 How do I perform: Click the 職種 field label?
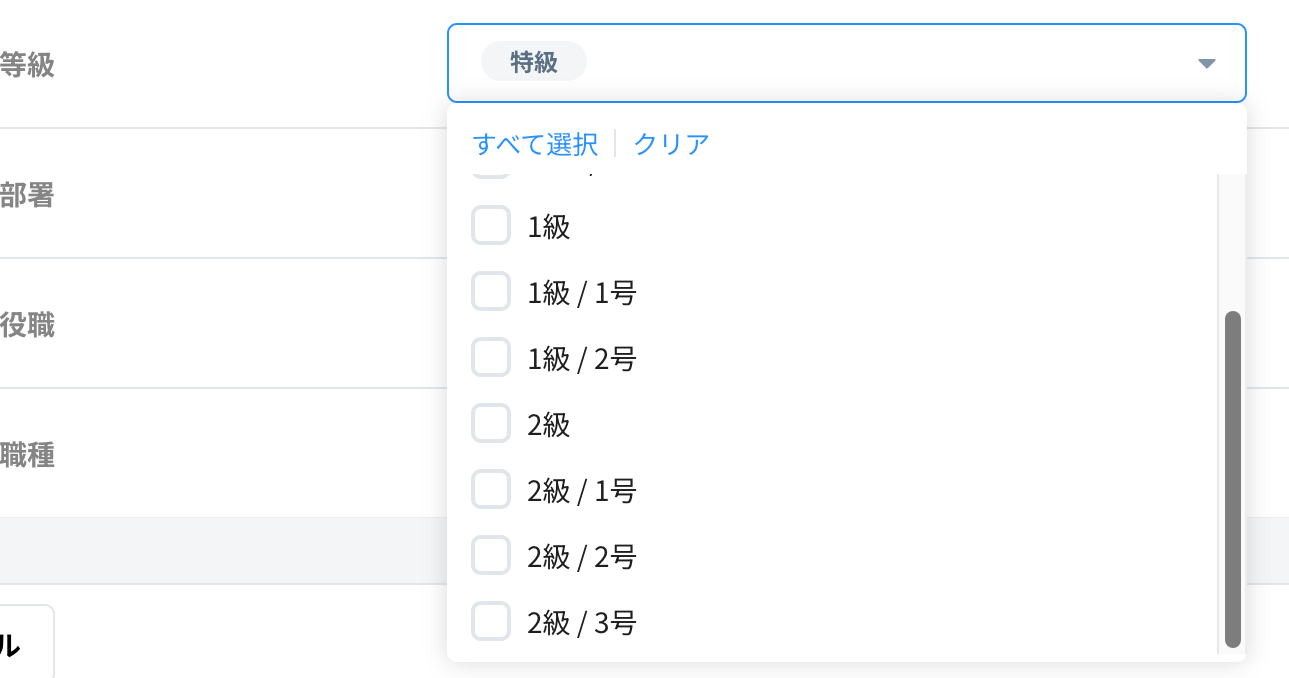(27, 455)
